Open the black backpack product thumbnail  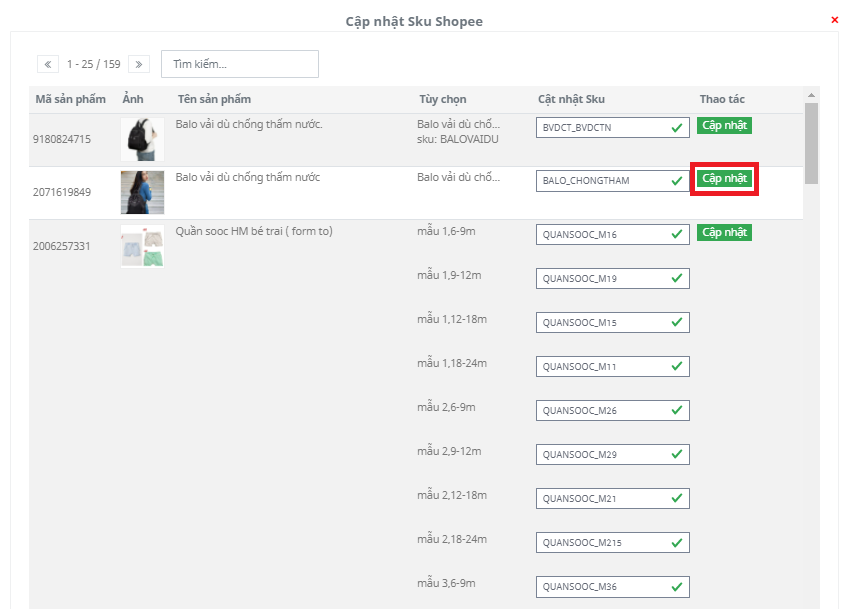[x=142, y=140]
